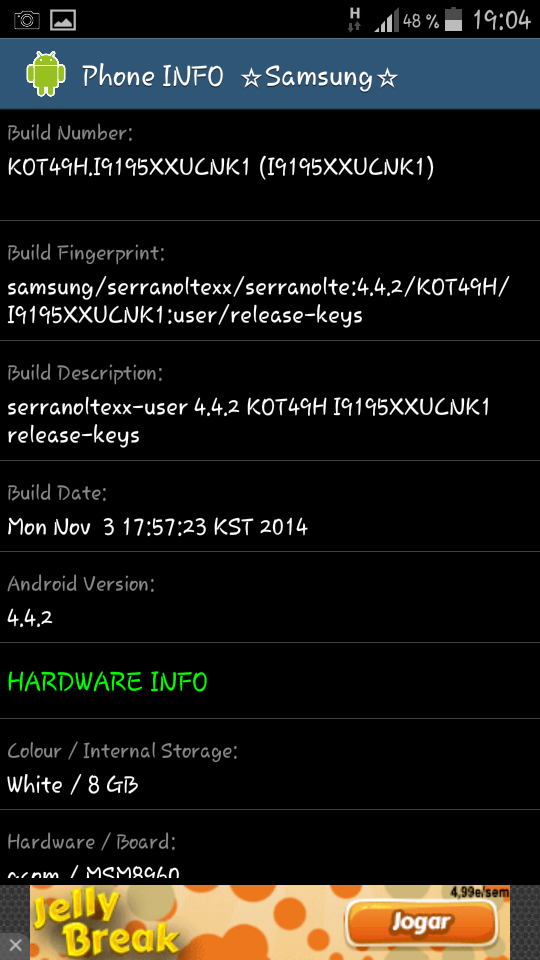Open the screenshot camera notification icon

[x=27, y=20]
